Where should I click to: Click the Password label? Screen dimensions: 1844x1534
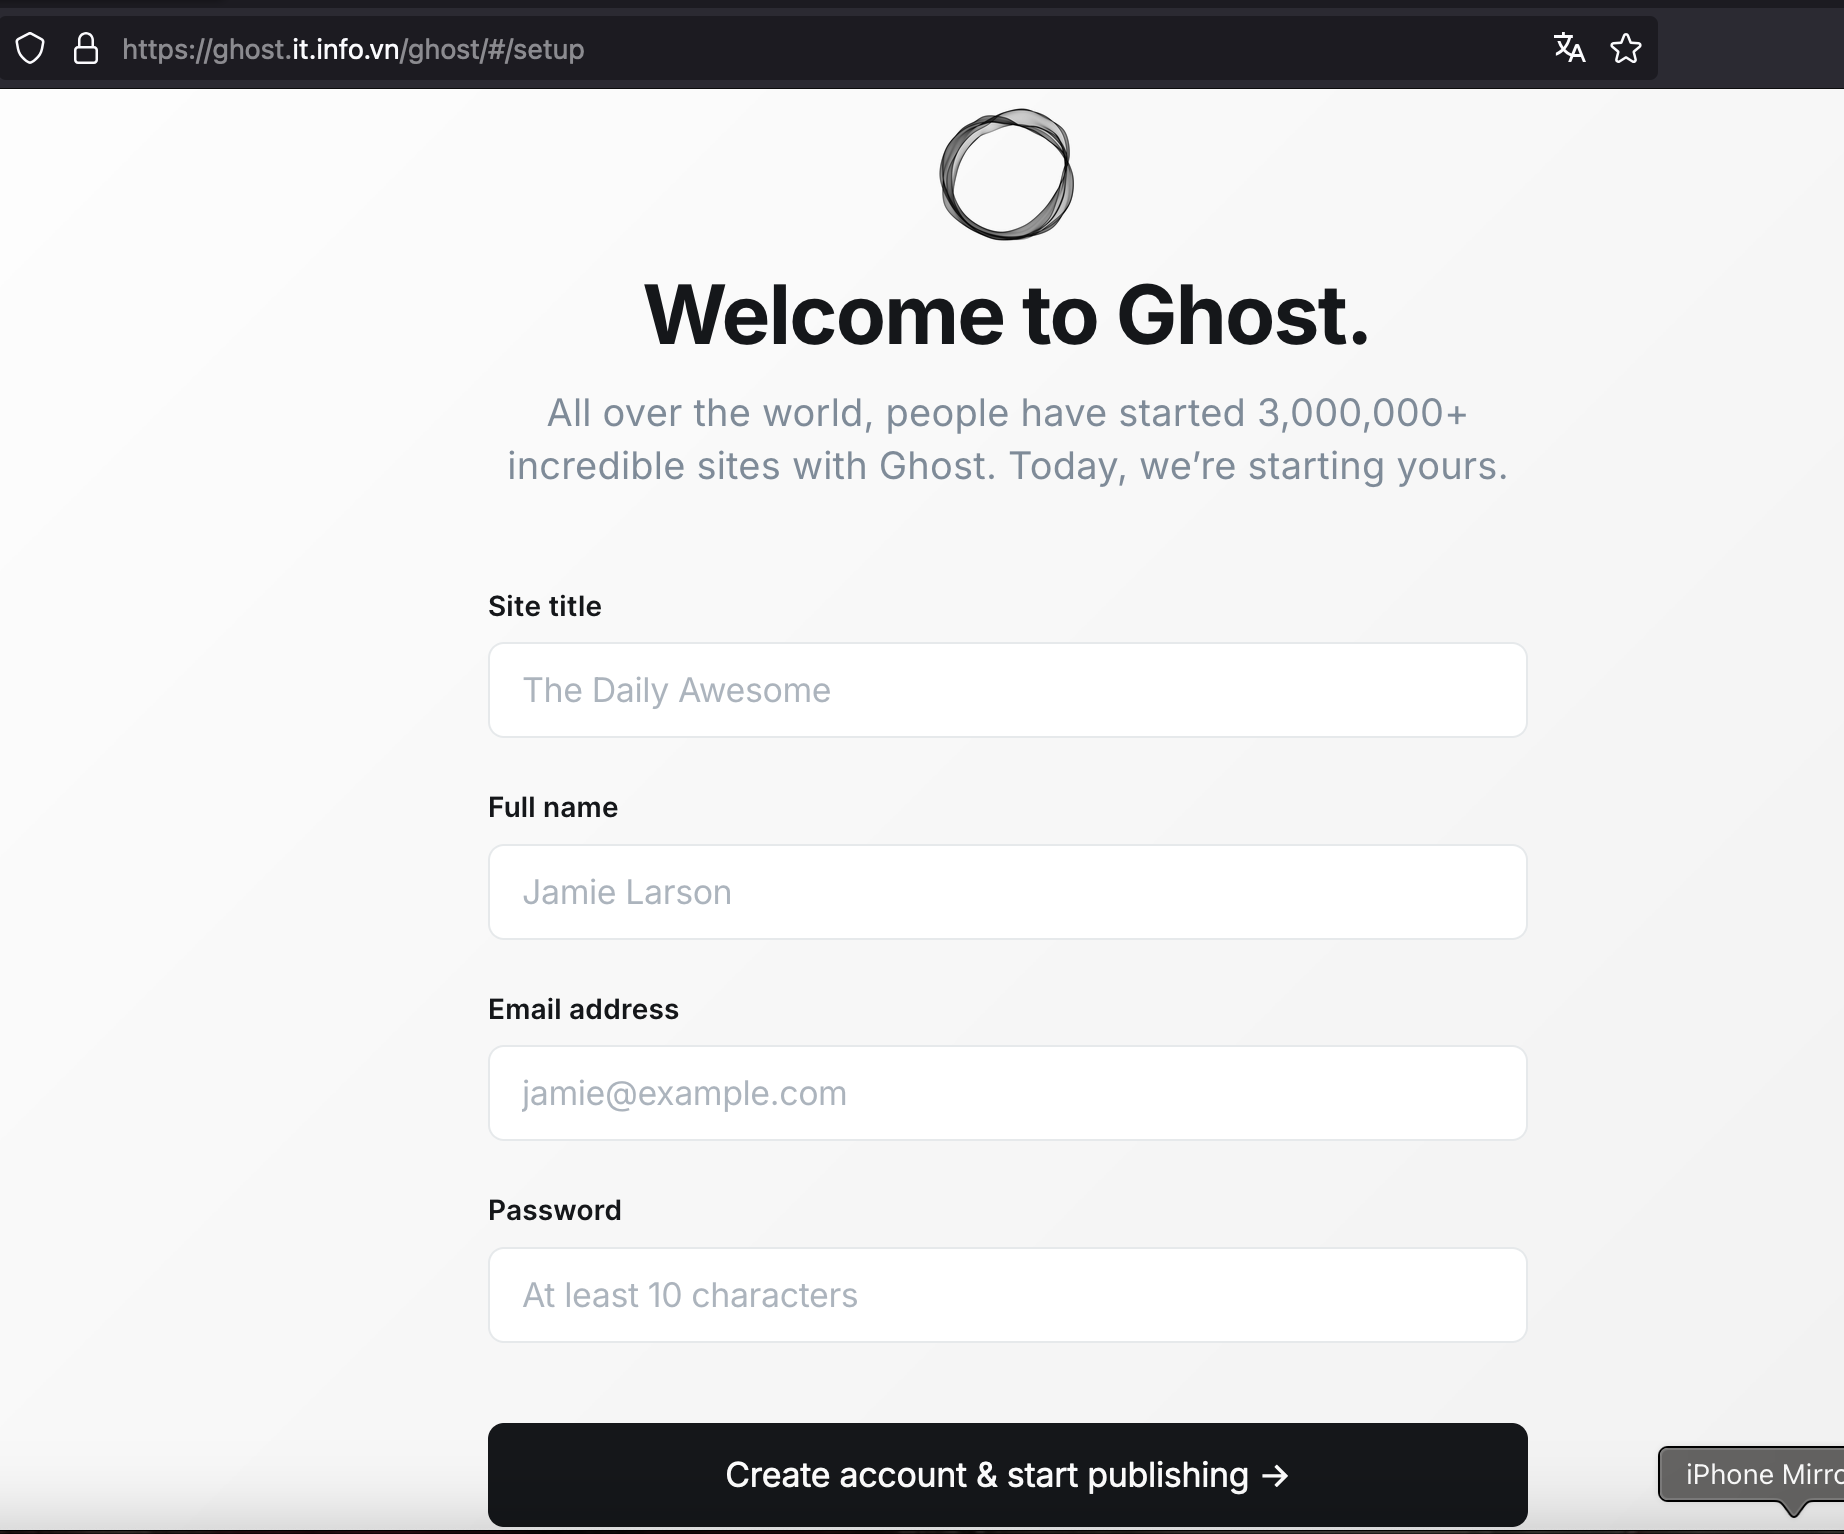[x=554, y=1210]
